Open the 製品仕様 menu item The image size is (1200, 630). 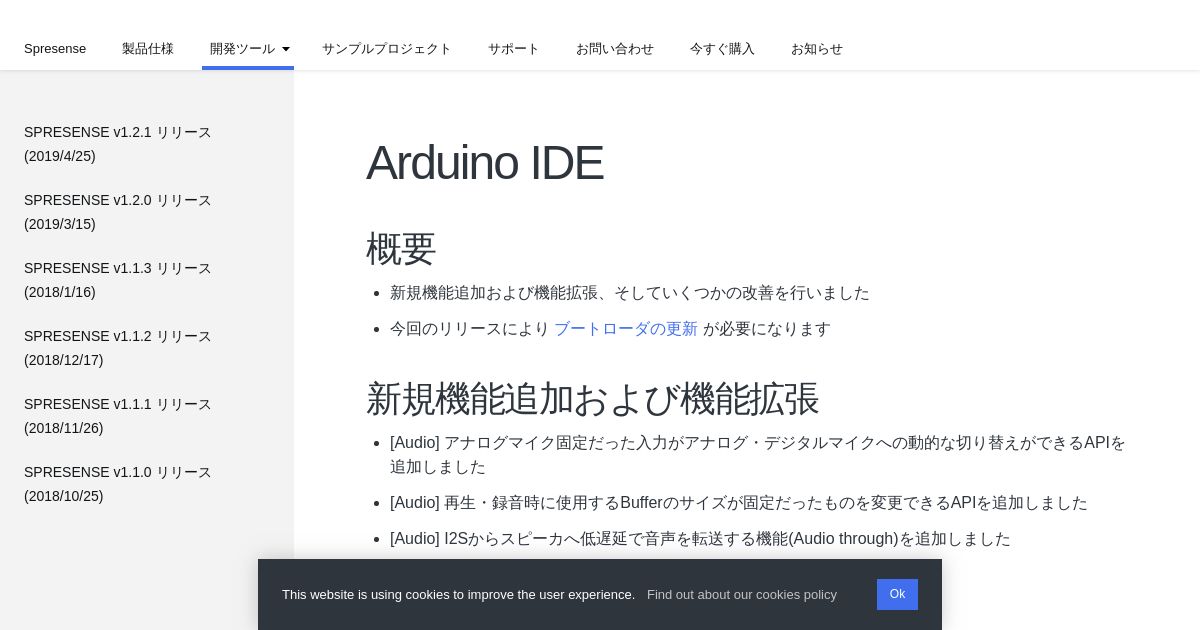point(148,48)
